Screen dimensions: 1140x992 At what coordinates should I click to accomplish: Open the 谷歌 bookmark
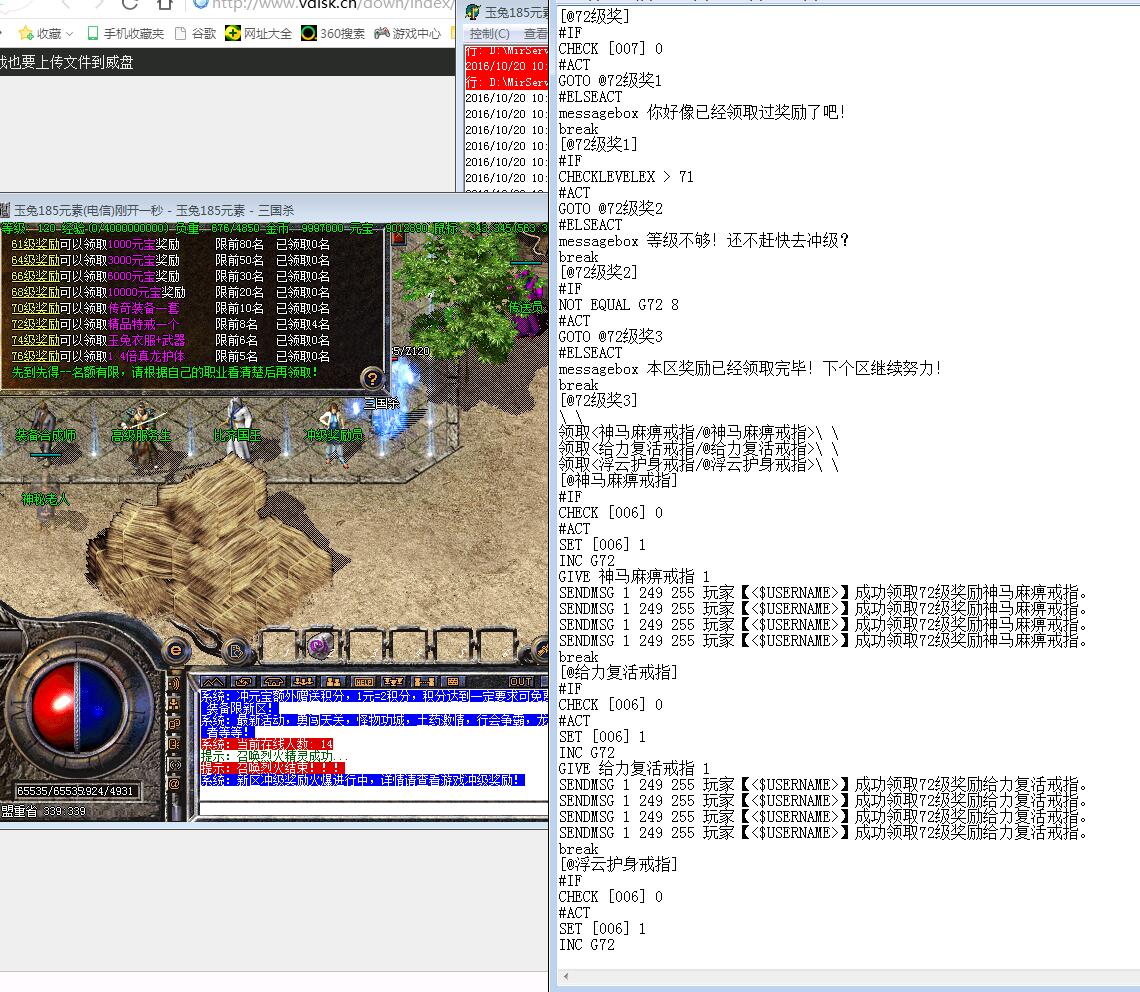pyautogui.click(x=196, y=33)
